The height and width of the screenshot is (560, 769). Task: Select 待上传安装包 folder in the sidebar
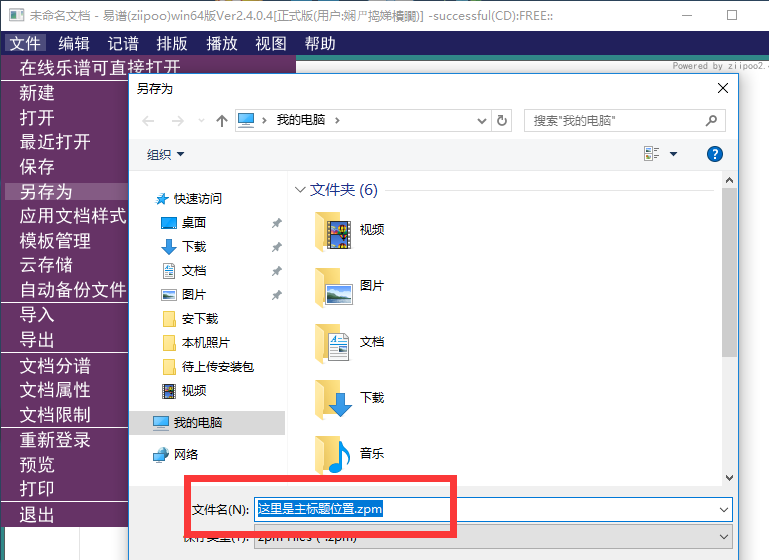click(x=207, y=367)
